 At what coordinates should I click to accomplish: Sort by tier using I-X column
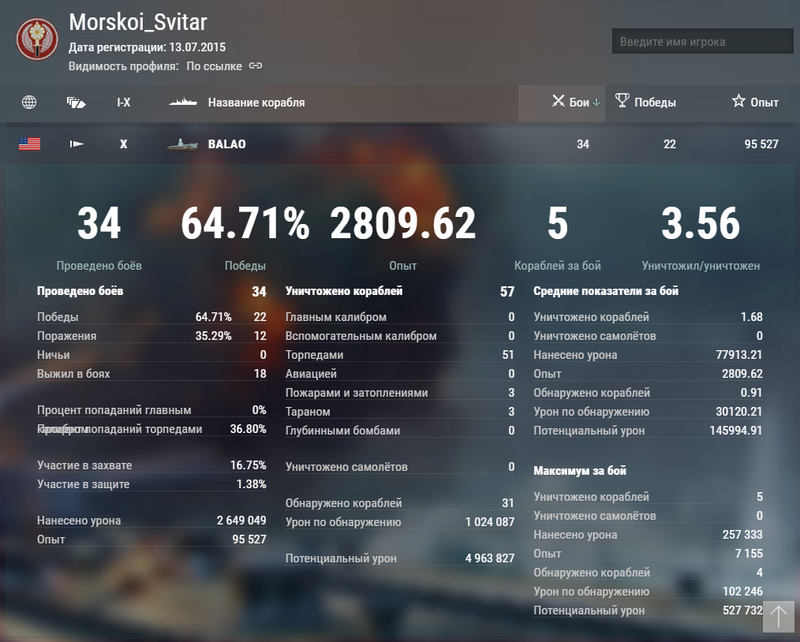pos(124,102)
